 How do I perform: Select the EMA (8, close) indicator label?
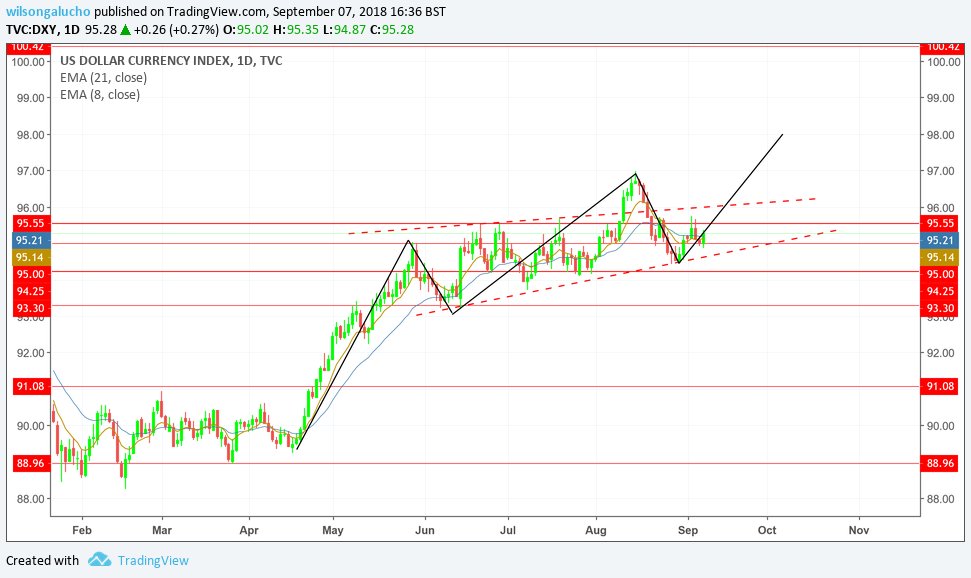(x=100, y=95)
